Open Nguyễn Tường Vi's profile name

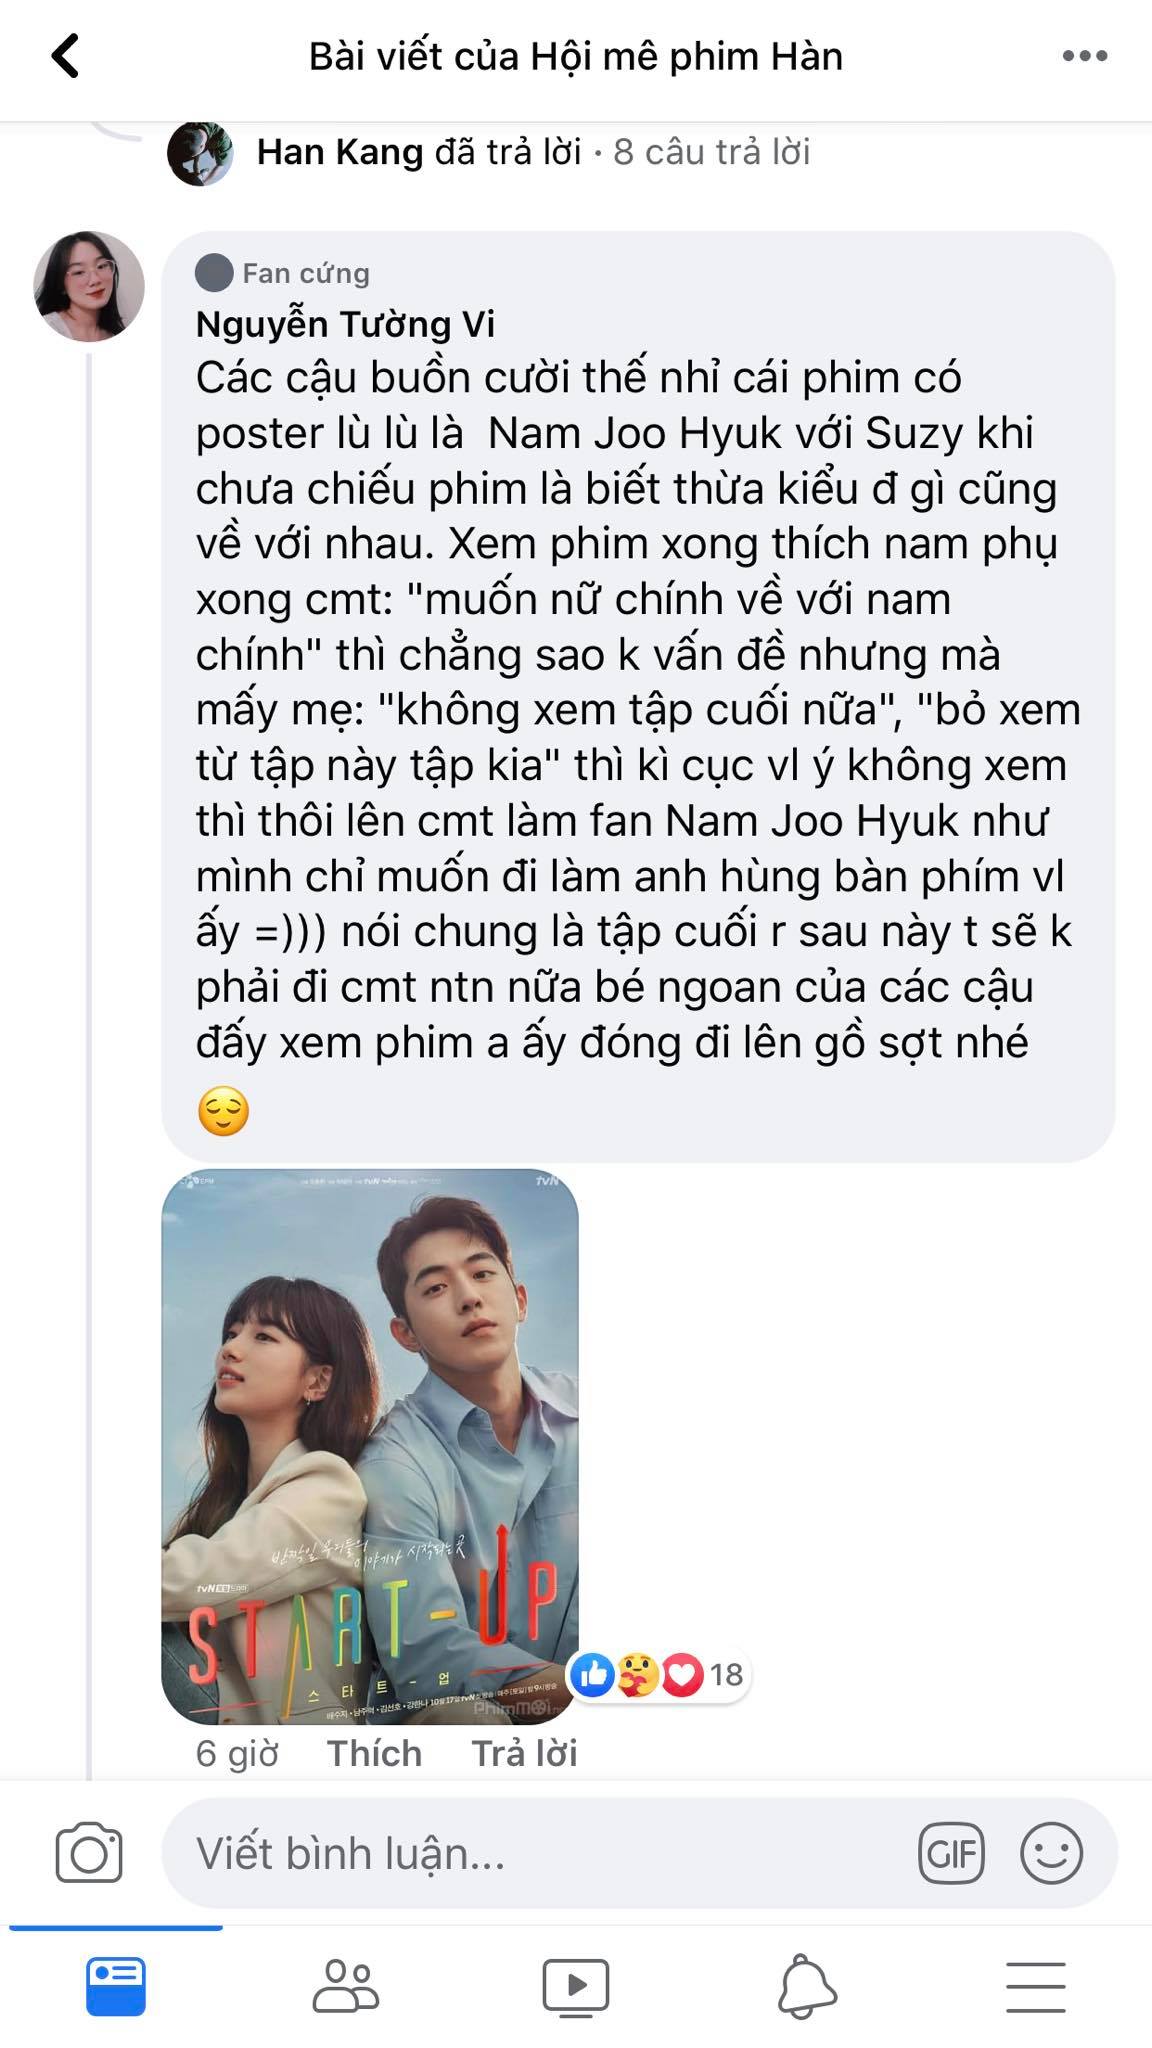tap(345, 324)
